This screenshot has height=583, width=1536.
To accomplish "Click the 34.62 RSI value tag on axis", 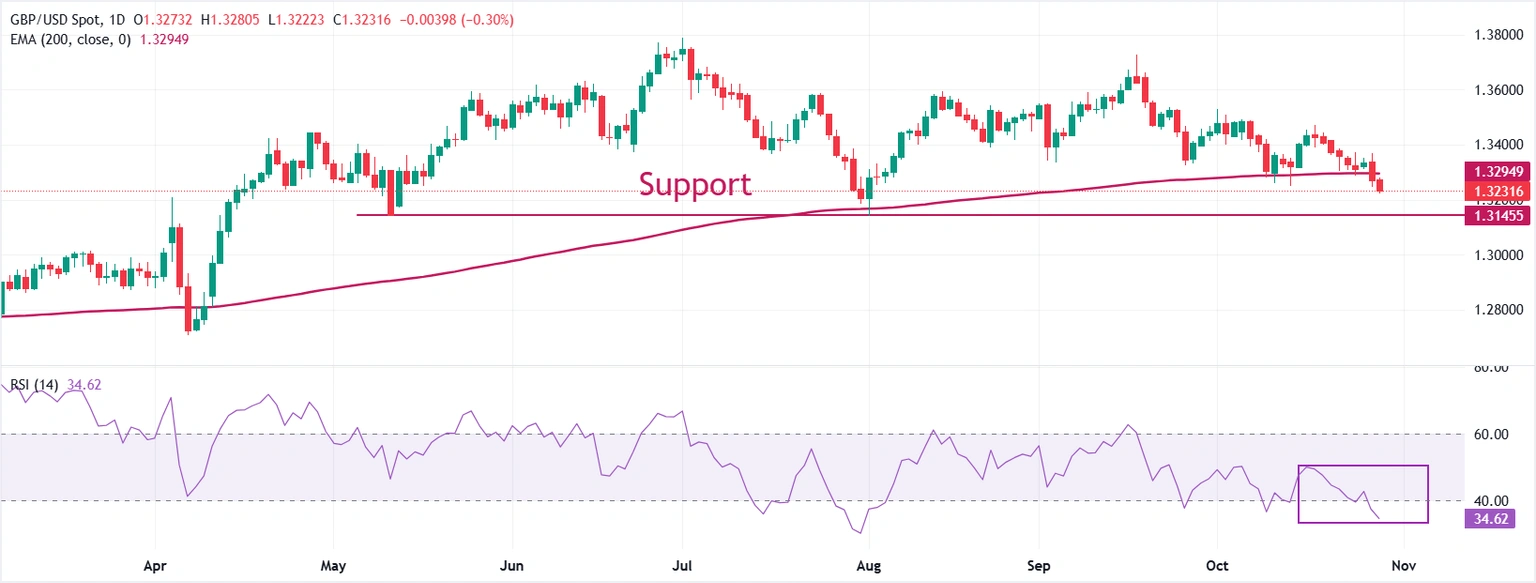I will click(1487, 518).
